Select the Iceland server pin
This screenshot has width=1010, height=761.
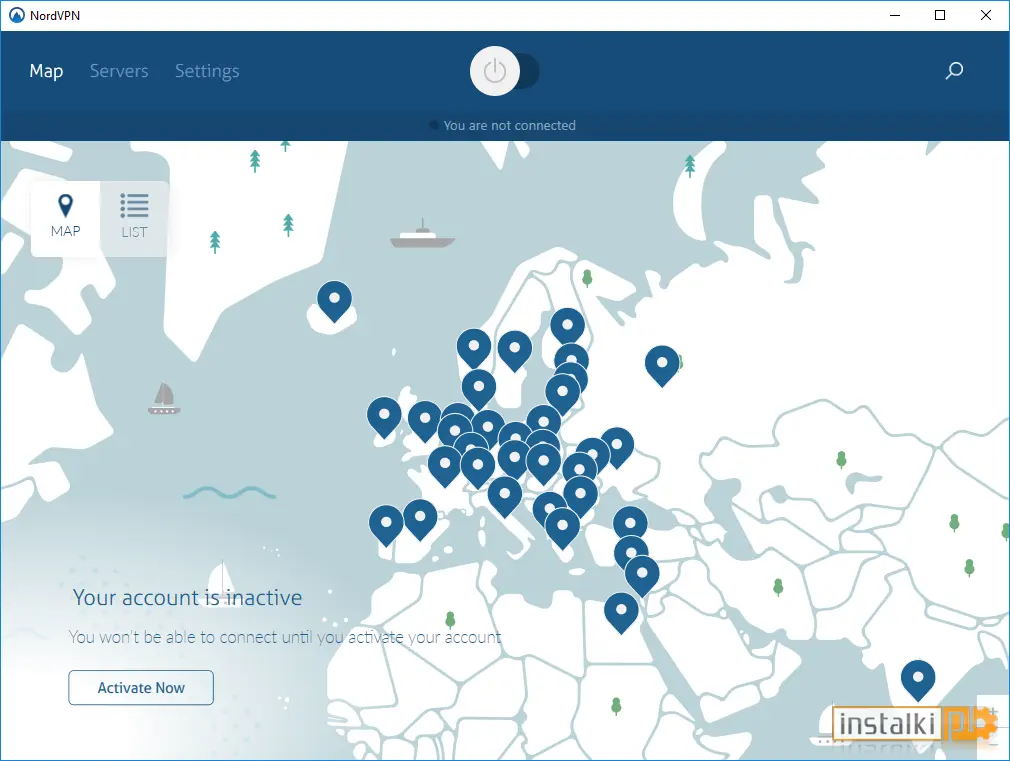click(334, 299)
